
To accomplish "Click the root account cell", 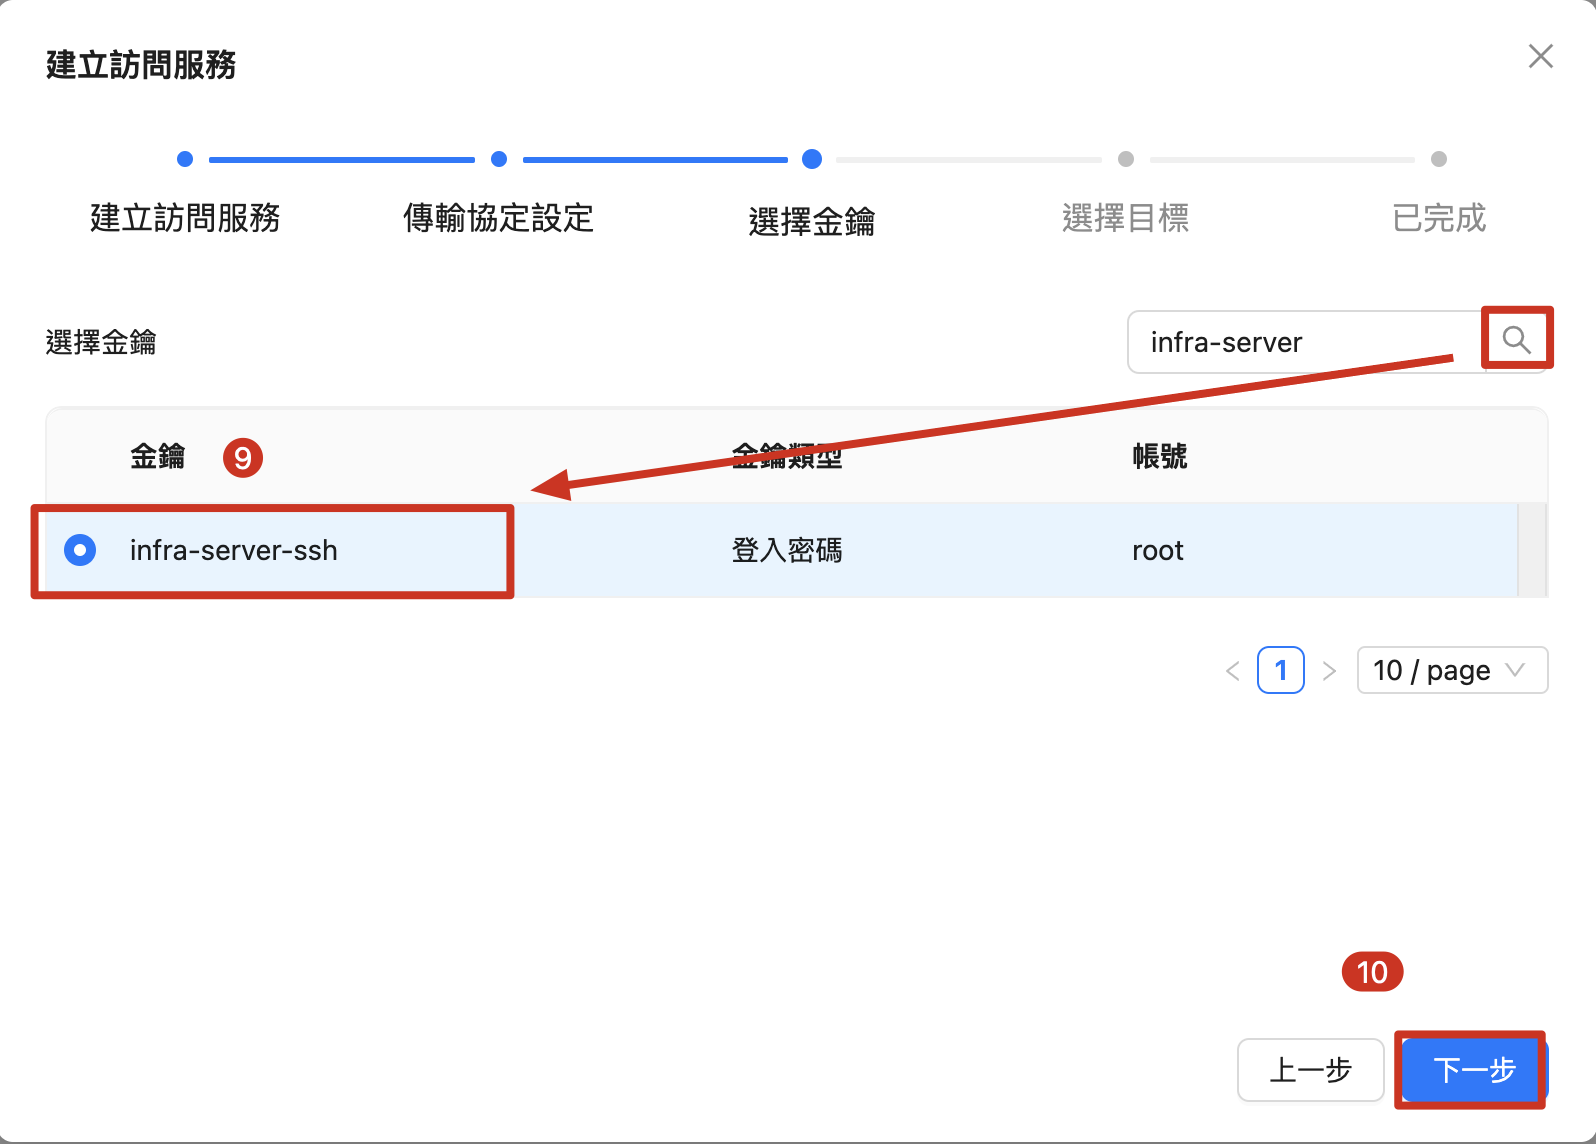I will 1157,550.
